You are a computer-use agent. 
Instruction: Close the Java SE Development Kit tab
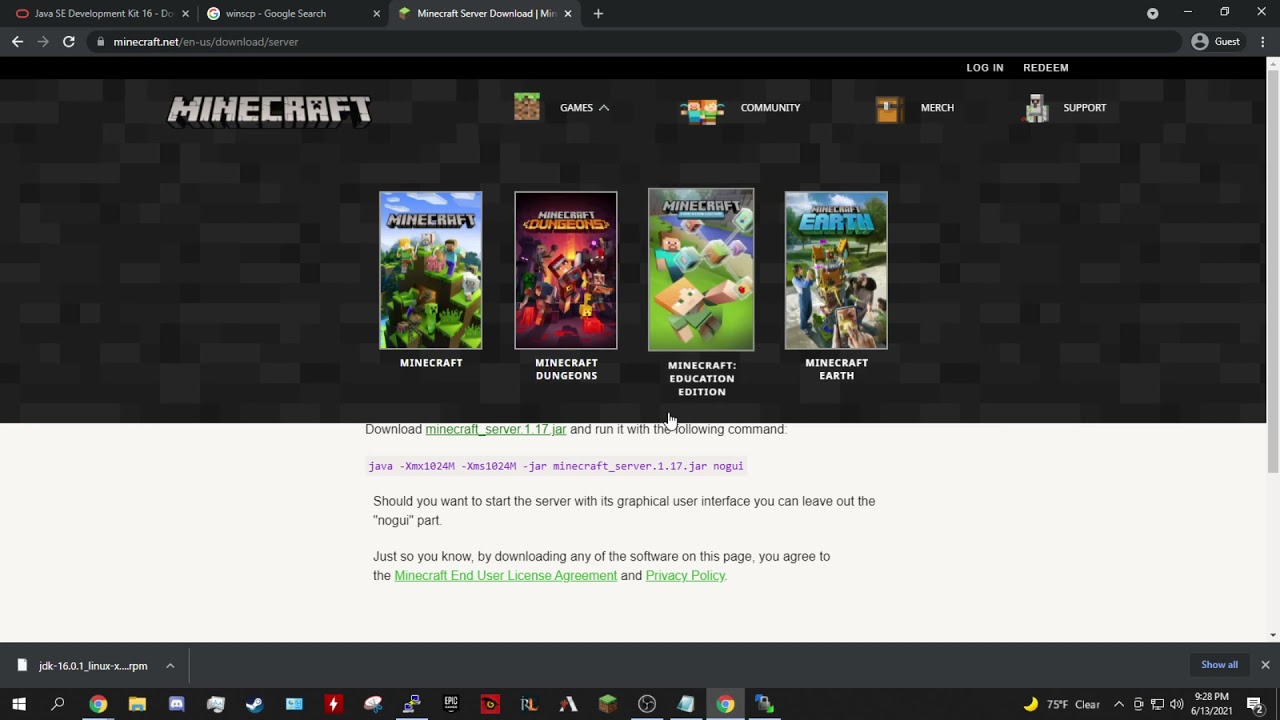click(x=185, y=14)
